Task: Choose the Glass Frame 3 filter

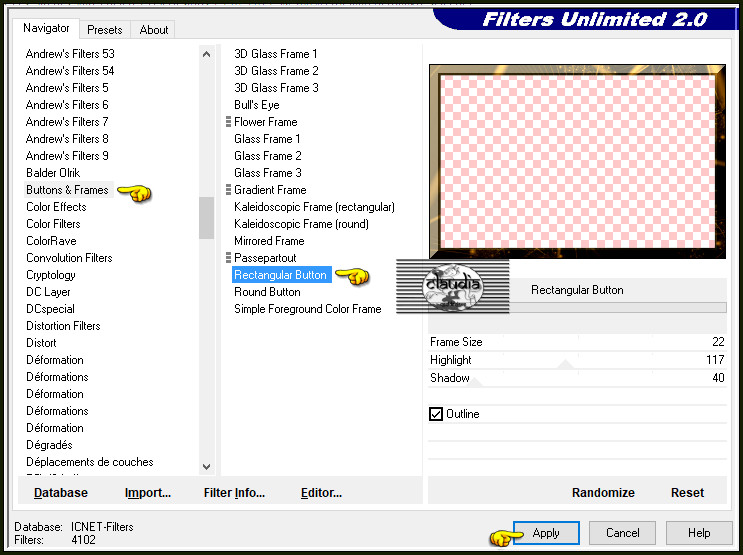Action: click(x=268, y=173)
